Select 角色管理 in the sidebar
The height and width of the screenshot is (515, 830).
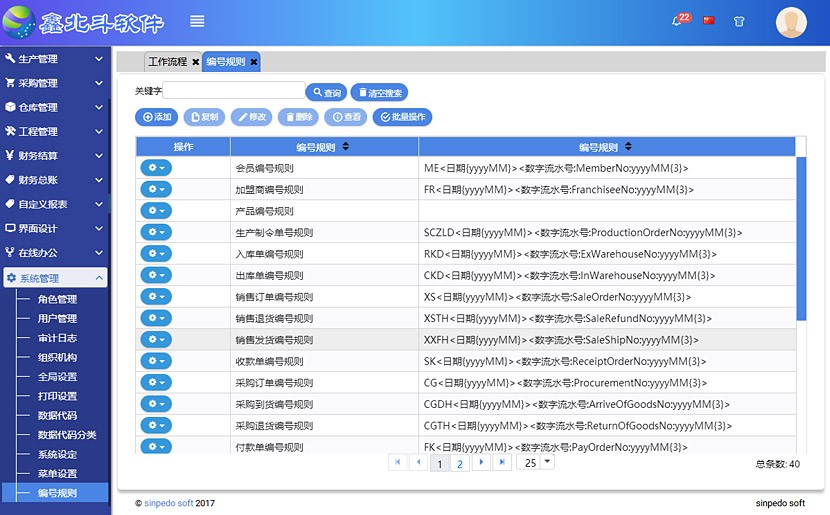(57, 299)
